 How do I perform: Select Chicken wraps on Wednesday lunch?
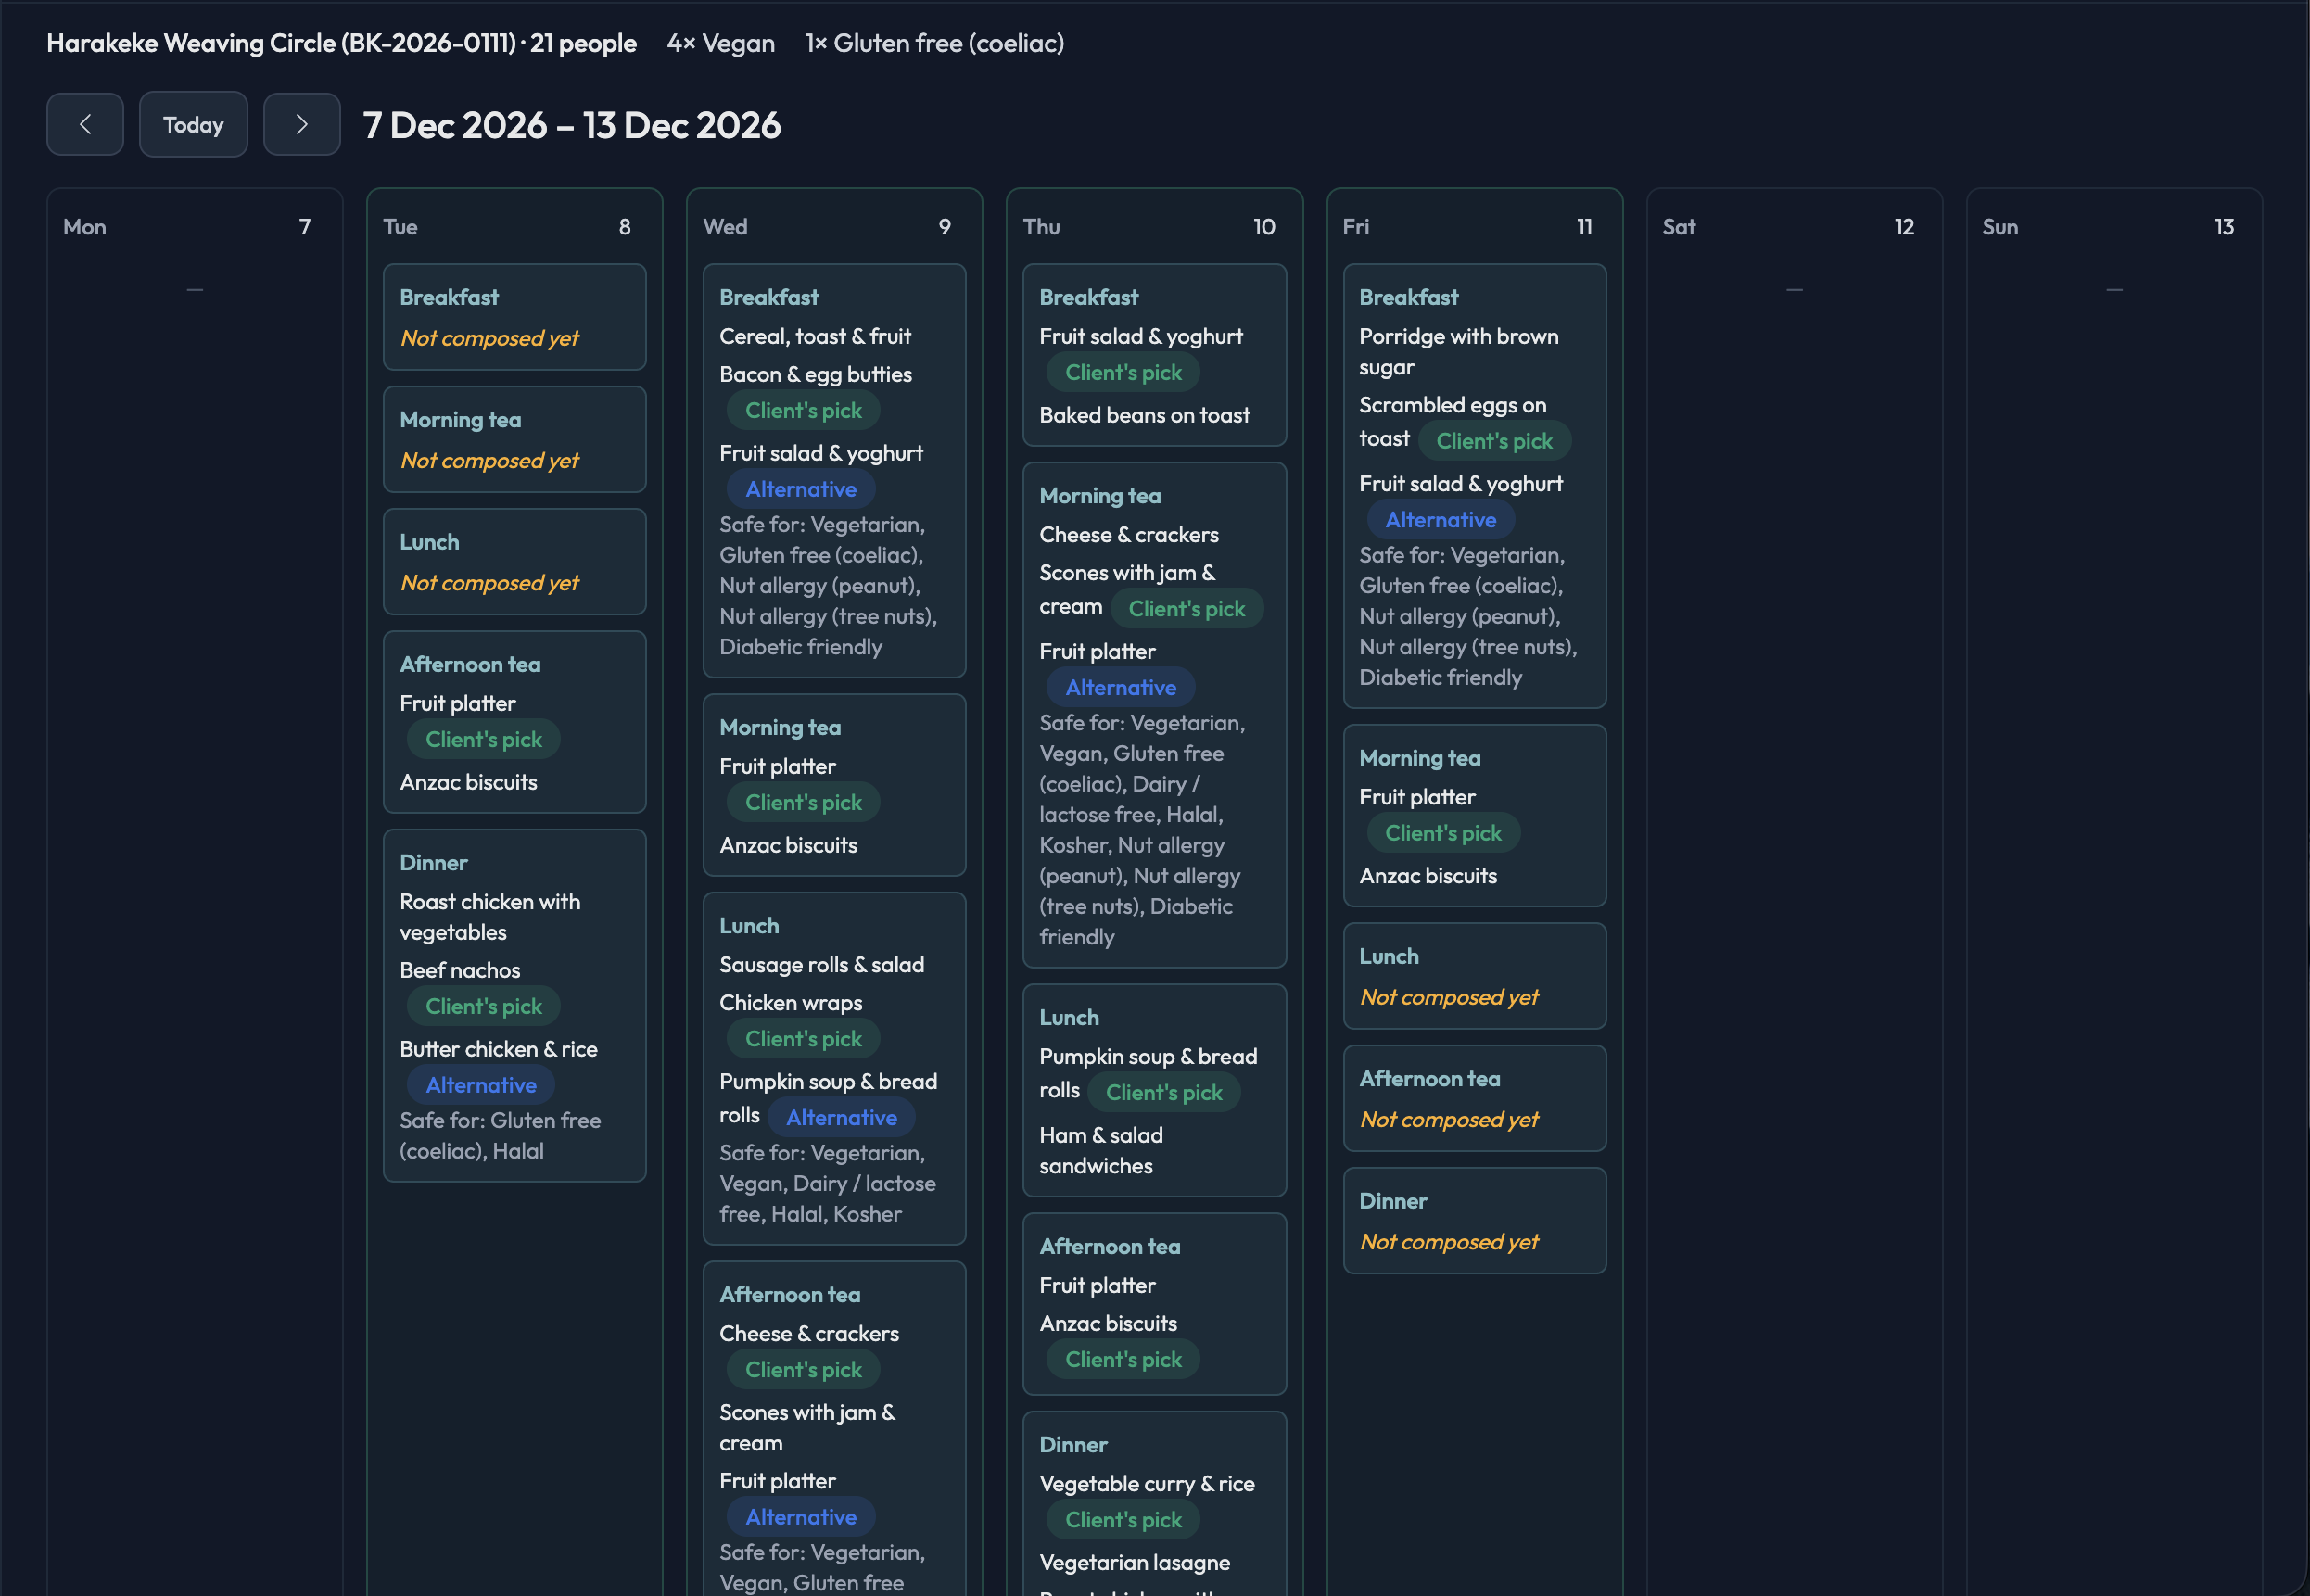(x=790, y=1002)
